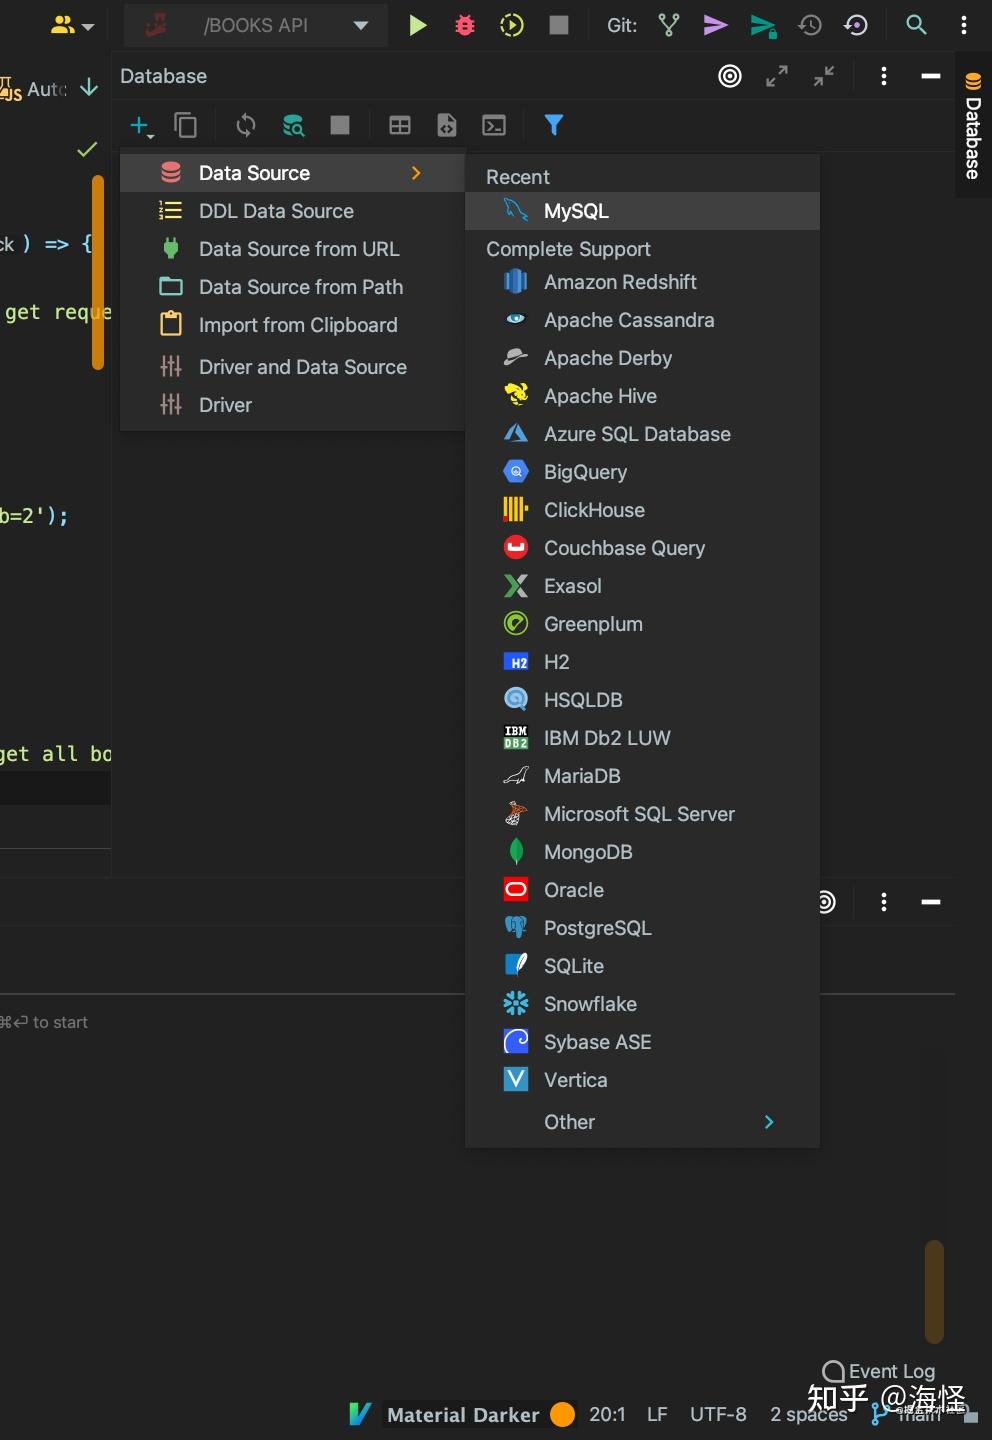Start a debug session with the bug icon
Image resolution: width=992 pixels, height=1440 pixels.
pyautogui.click(x=463, y=25)
